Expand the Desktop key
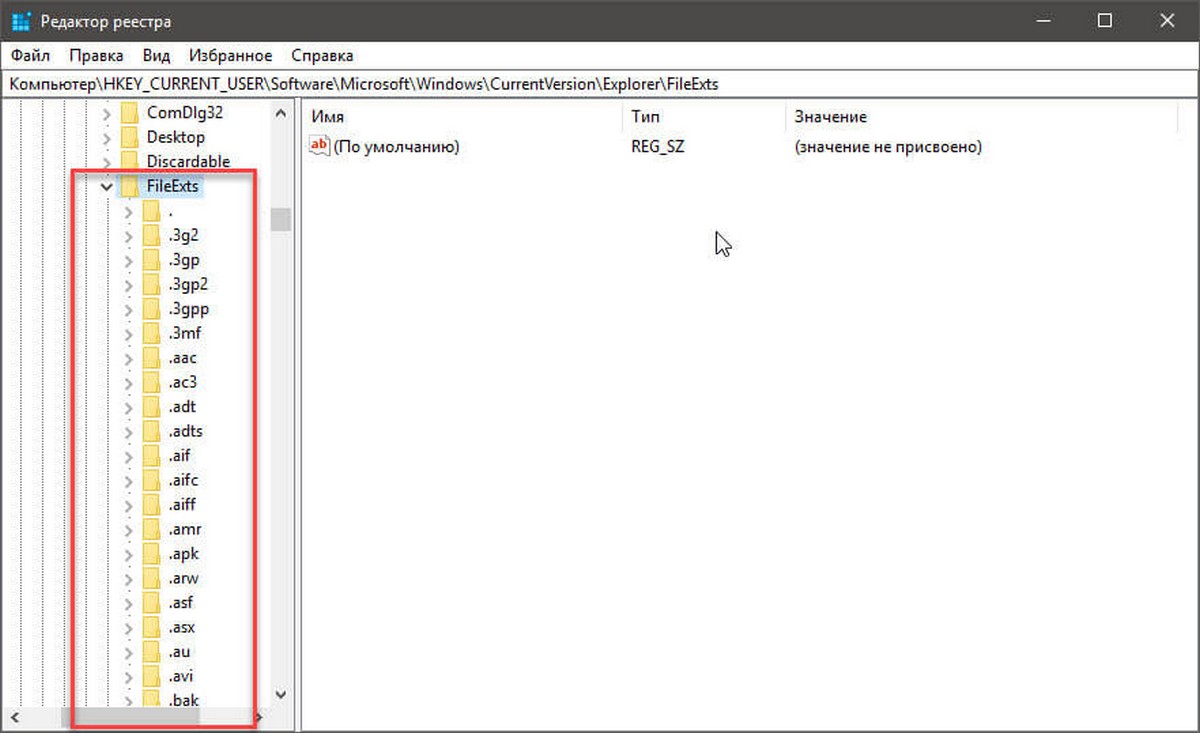 (105, 137)
